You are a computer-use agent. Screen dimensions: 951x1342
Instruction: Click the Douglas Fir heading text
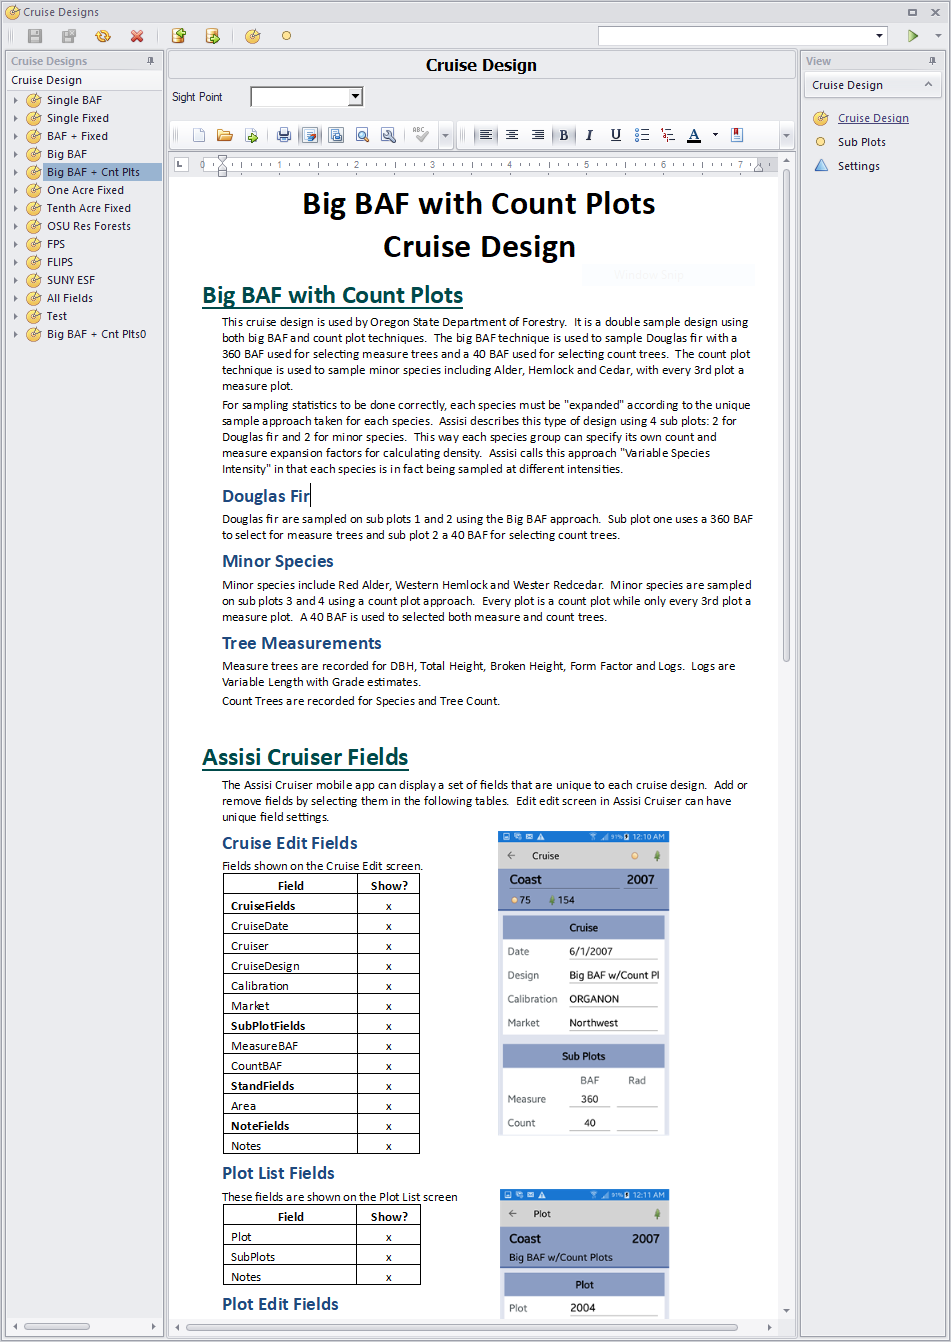(266, 496)
